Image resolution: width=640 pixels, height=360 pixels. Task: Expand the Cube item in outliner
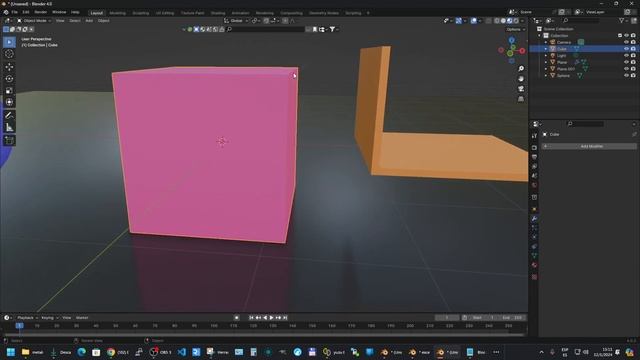[546, 49]
